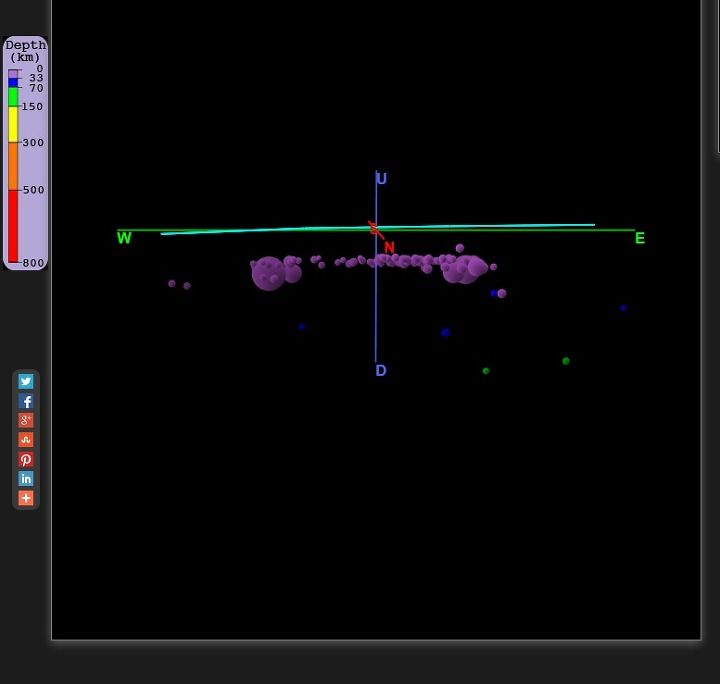Share on StumbleUpon icon
720x684 pixels.
(x=26, y=440)
